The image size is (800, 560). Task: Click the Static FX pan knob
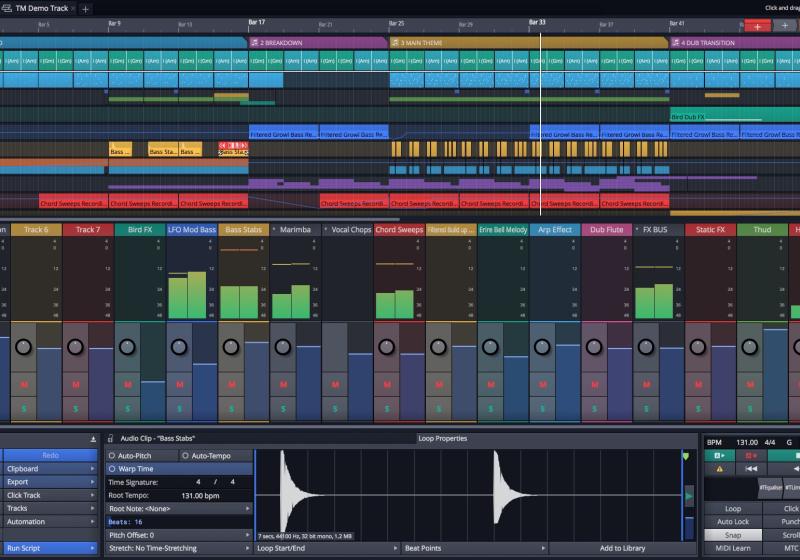tap(697, 347)
